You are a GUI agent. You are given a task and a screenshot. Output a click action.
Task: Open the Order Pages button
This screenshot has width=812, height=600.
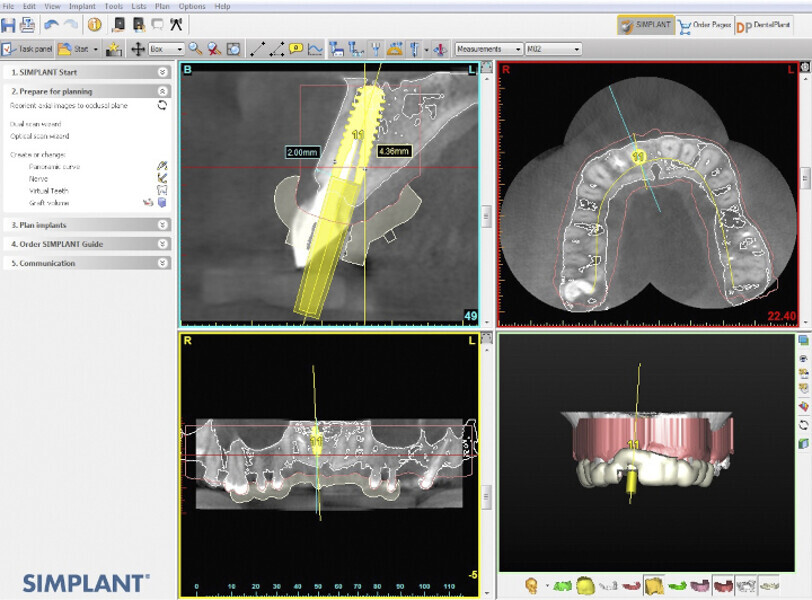(x=703, y=26)
